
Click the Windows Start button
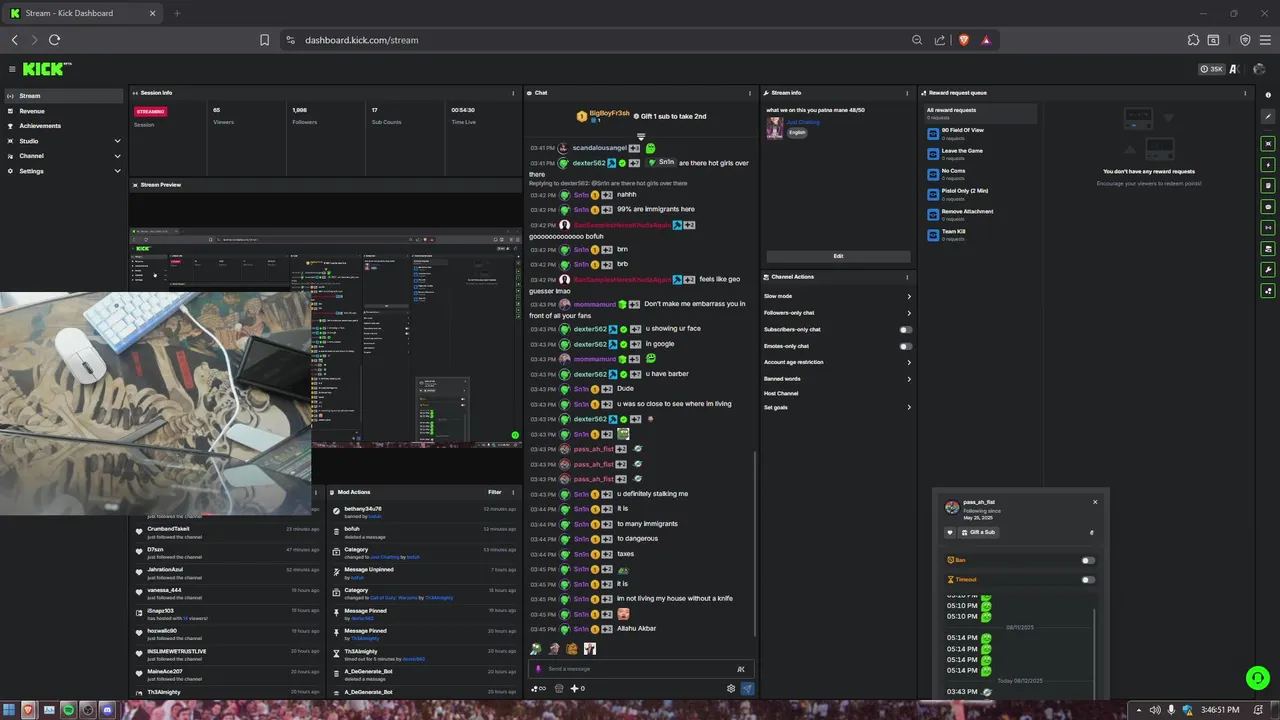point(7,709)
